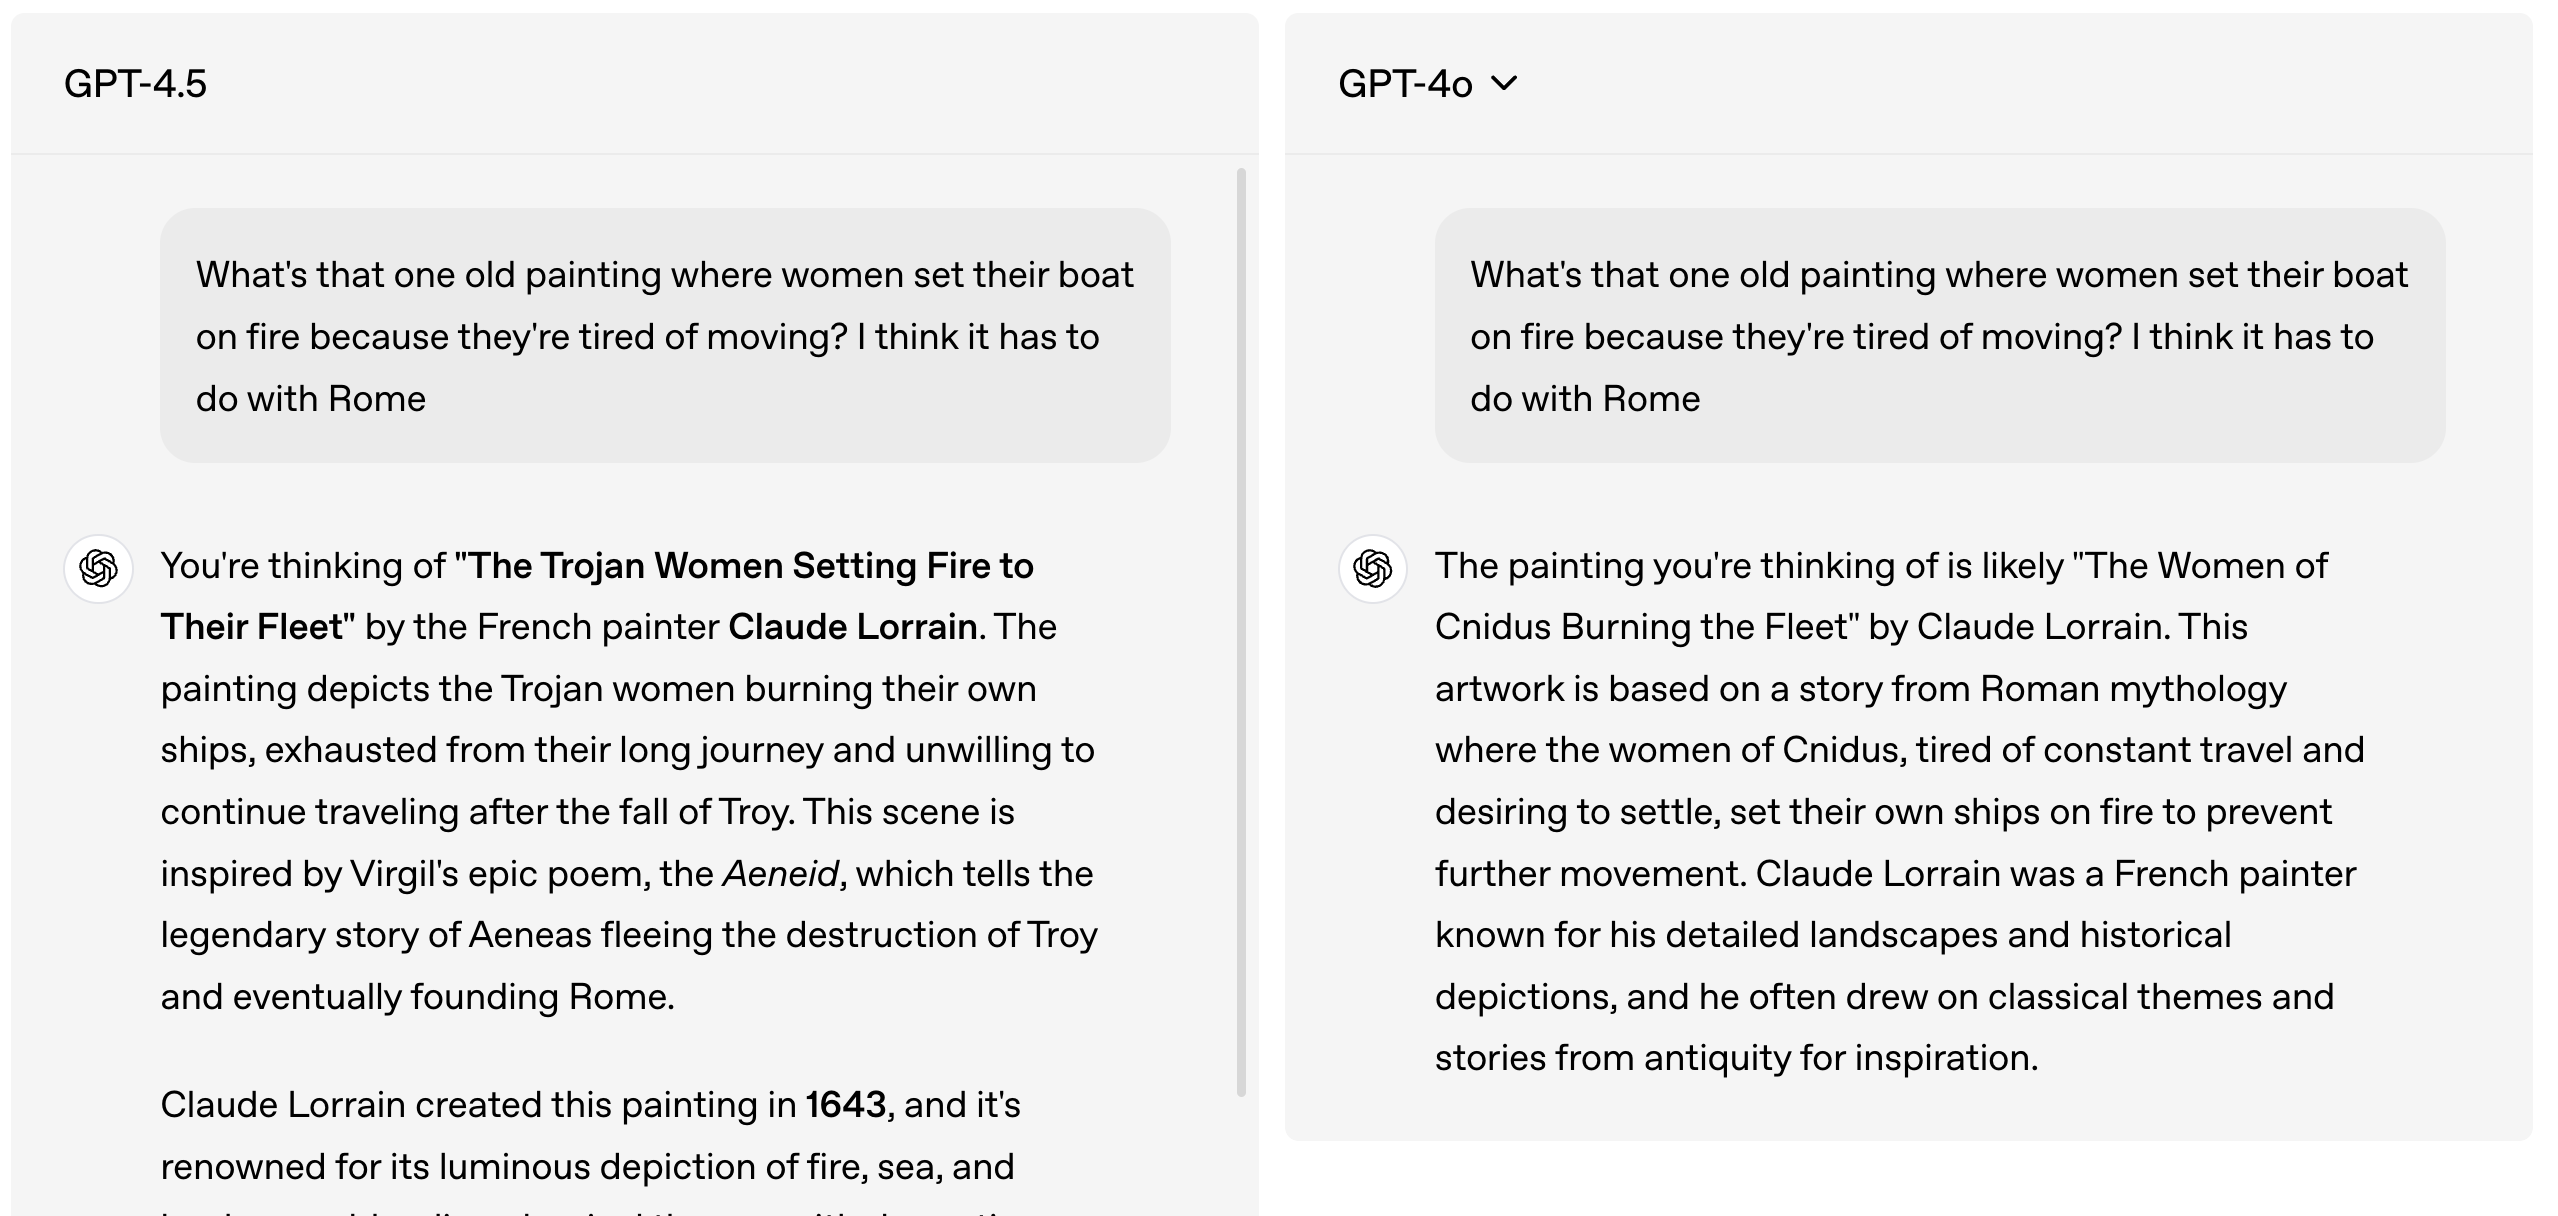Select the user message bubble in GPT-4o panel

1939,335
